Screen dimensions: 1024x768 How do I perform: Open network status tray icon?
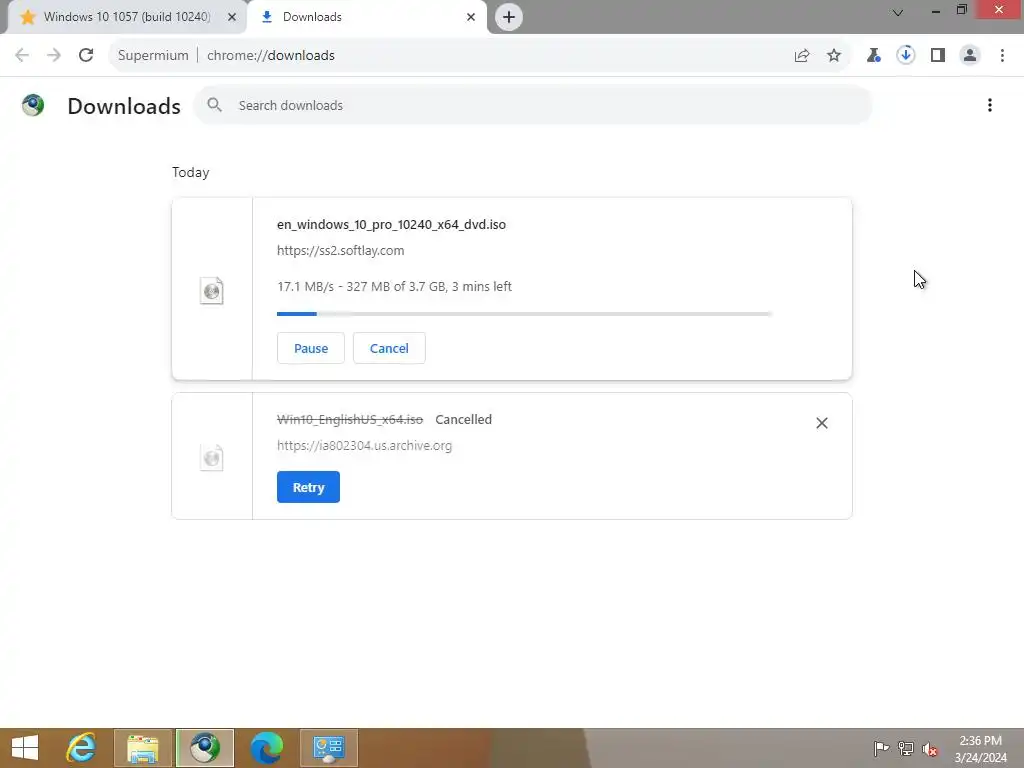click(906, 748)
